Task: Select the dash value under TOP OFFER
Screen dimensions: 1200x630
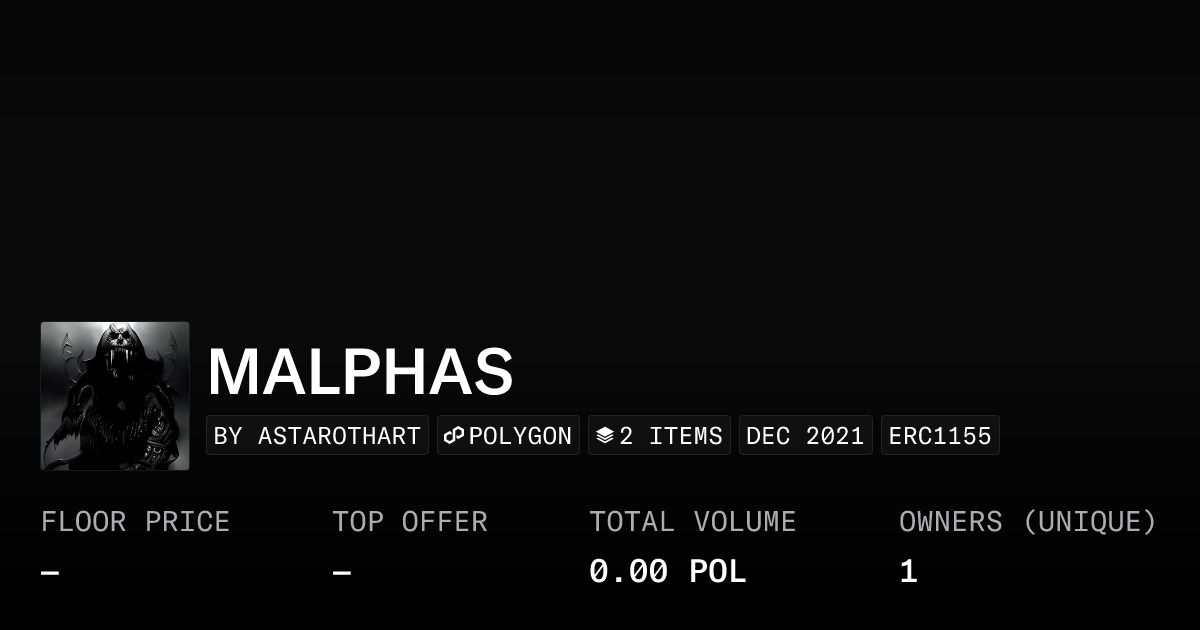Action: [341, 573]
